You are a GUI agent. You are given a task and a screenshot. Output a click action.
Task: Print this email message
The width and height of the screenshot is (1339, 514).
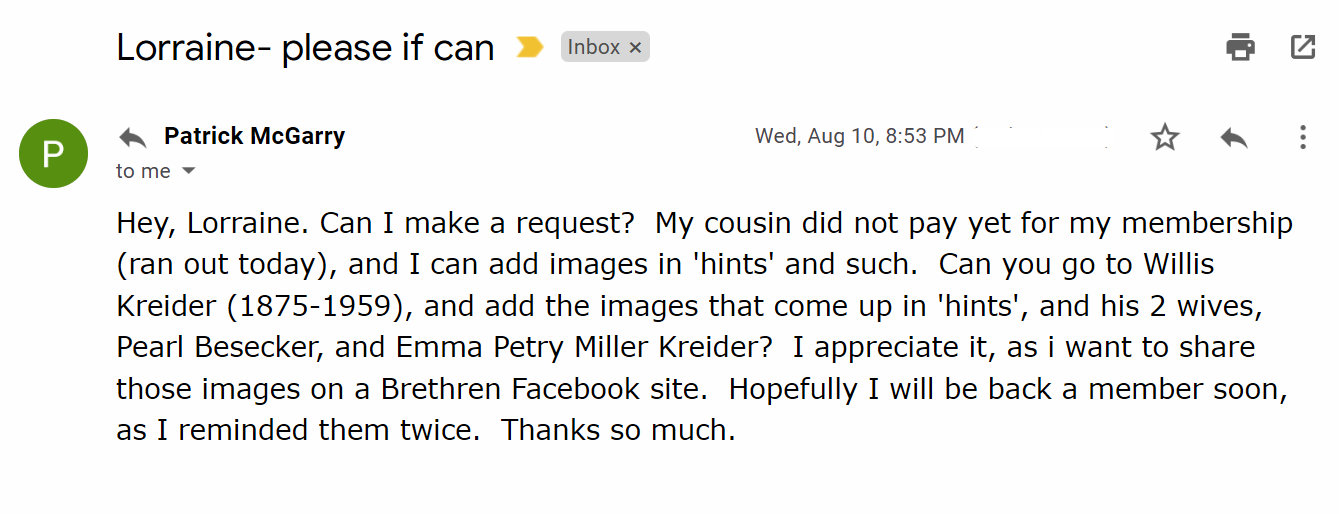[1240, 47]
